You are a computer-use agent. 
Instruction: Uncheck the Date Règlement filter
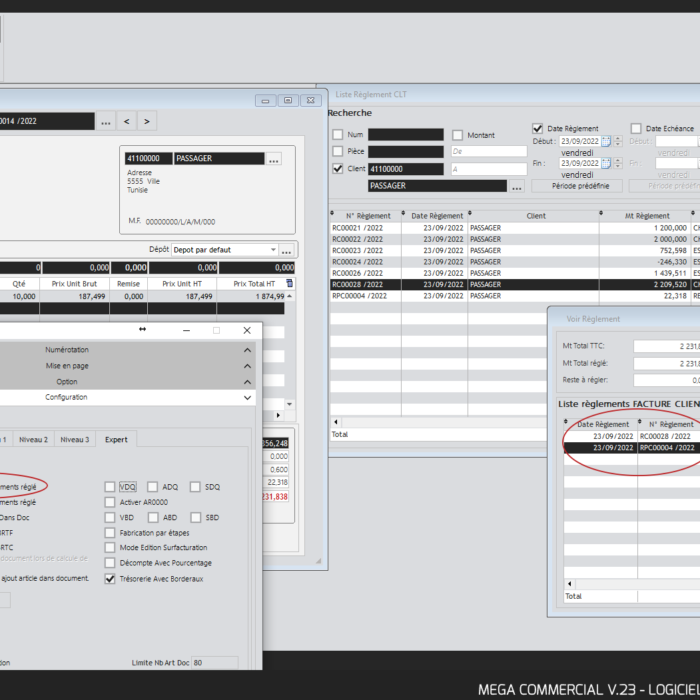[x=538, y=129]
